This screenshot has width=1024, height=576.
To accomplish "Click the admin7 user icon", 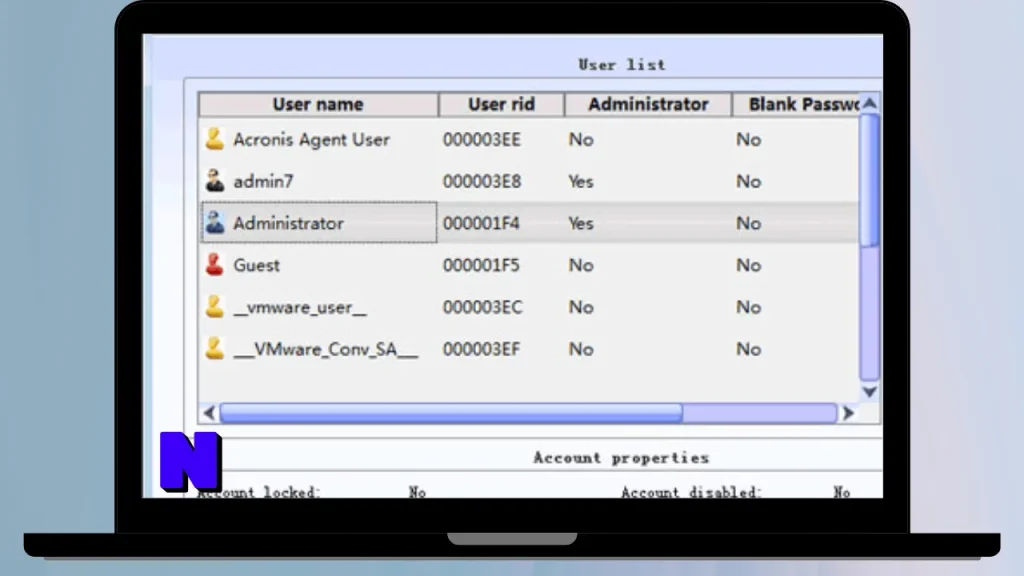I will click(214, 181).
